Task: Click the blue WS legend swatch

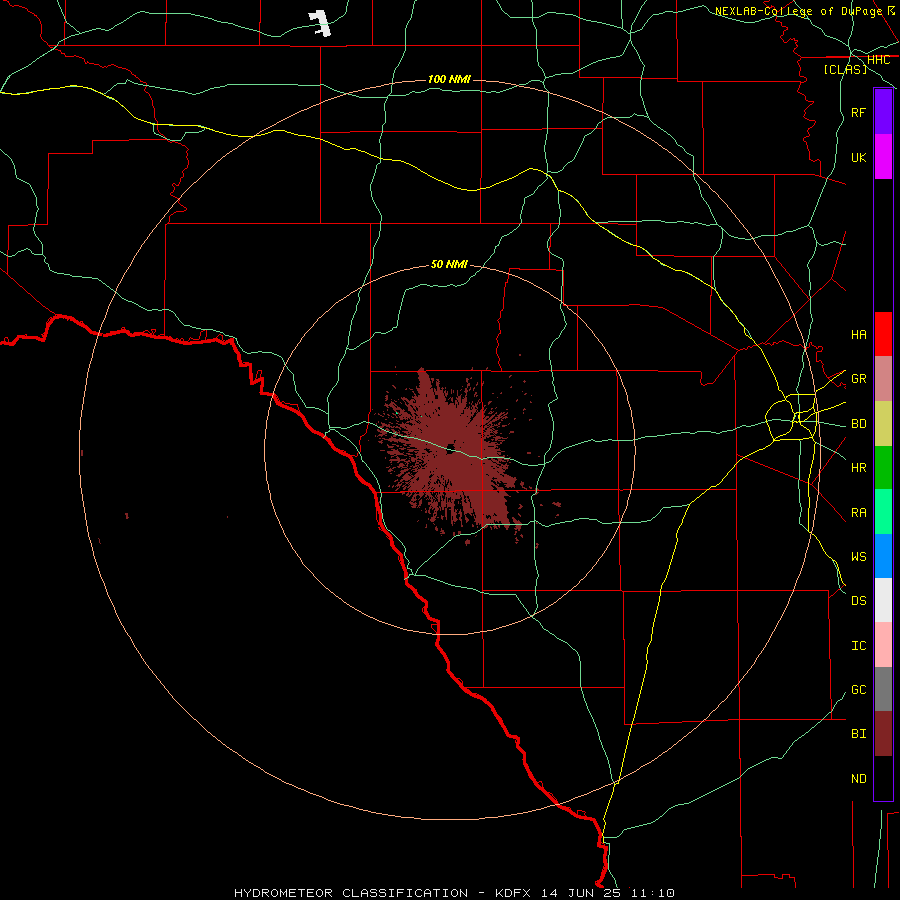Action: [x=883, y=556]
